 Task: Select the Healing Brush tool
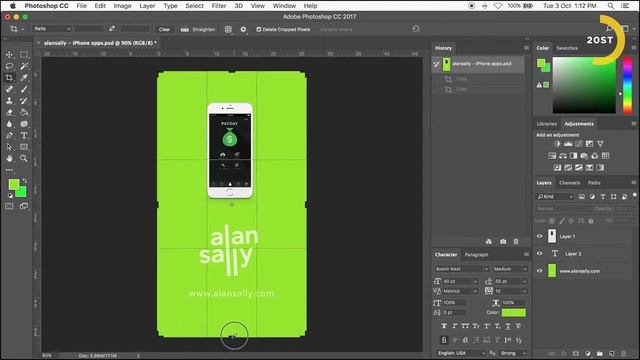point(9,89)
